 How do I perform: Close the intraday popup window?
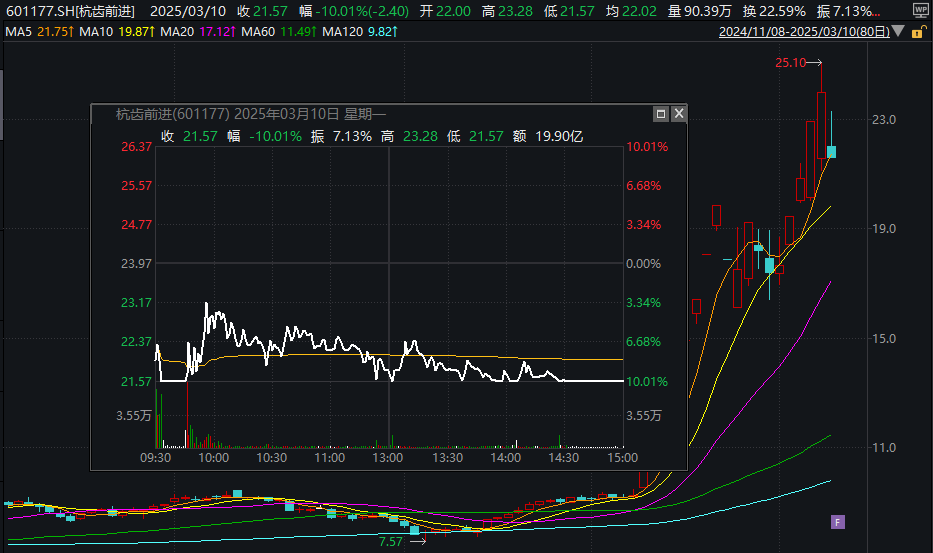click(678, 114)
